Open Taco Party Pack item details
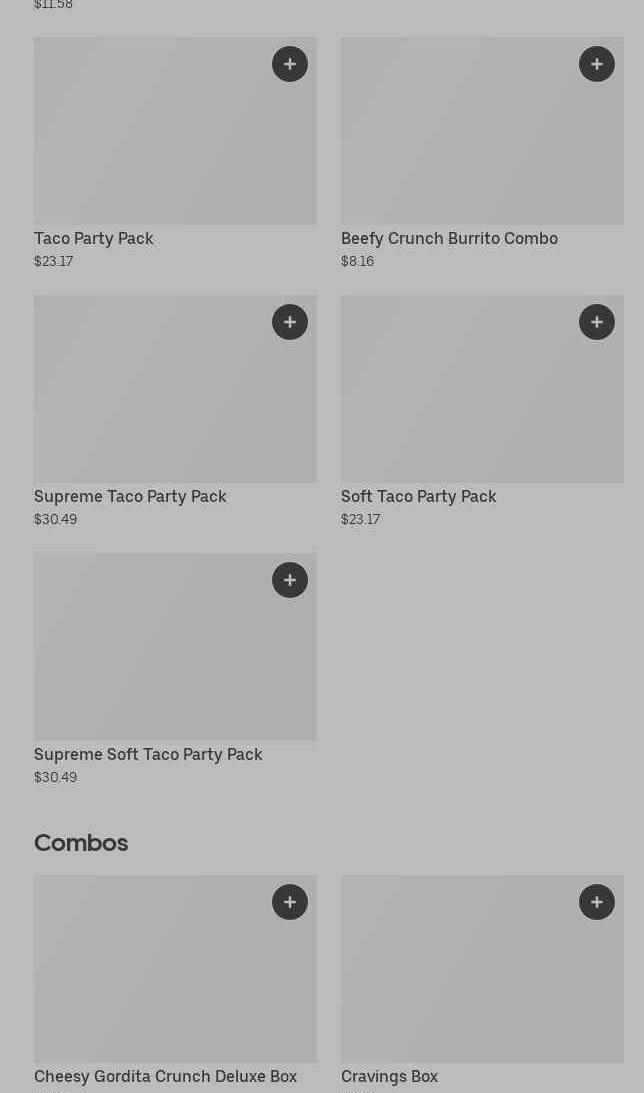Image resolution: width=644 pixels, height=1093 pixels. [94, 238]
